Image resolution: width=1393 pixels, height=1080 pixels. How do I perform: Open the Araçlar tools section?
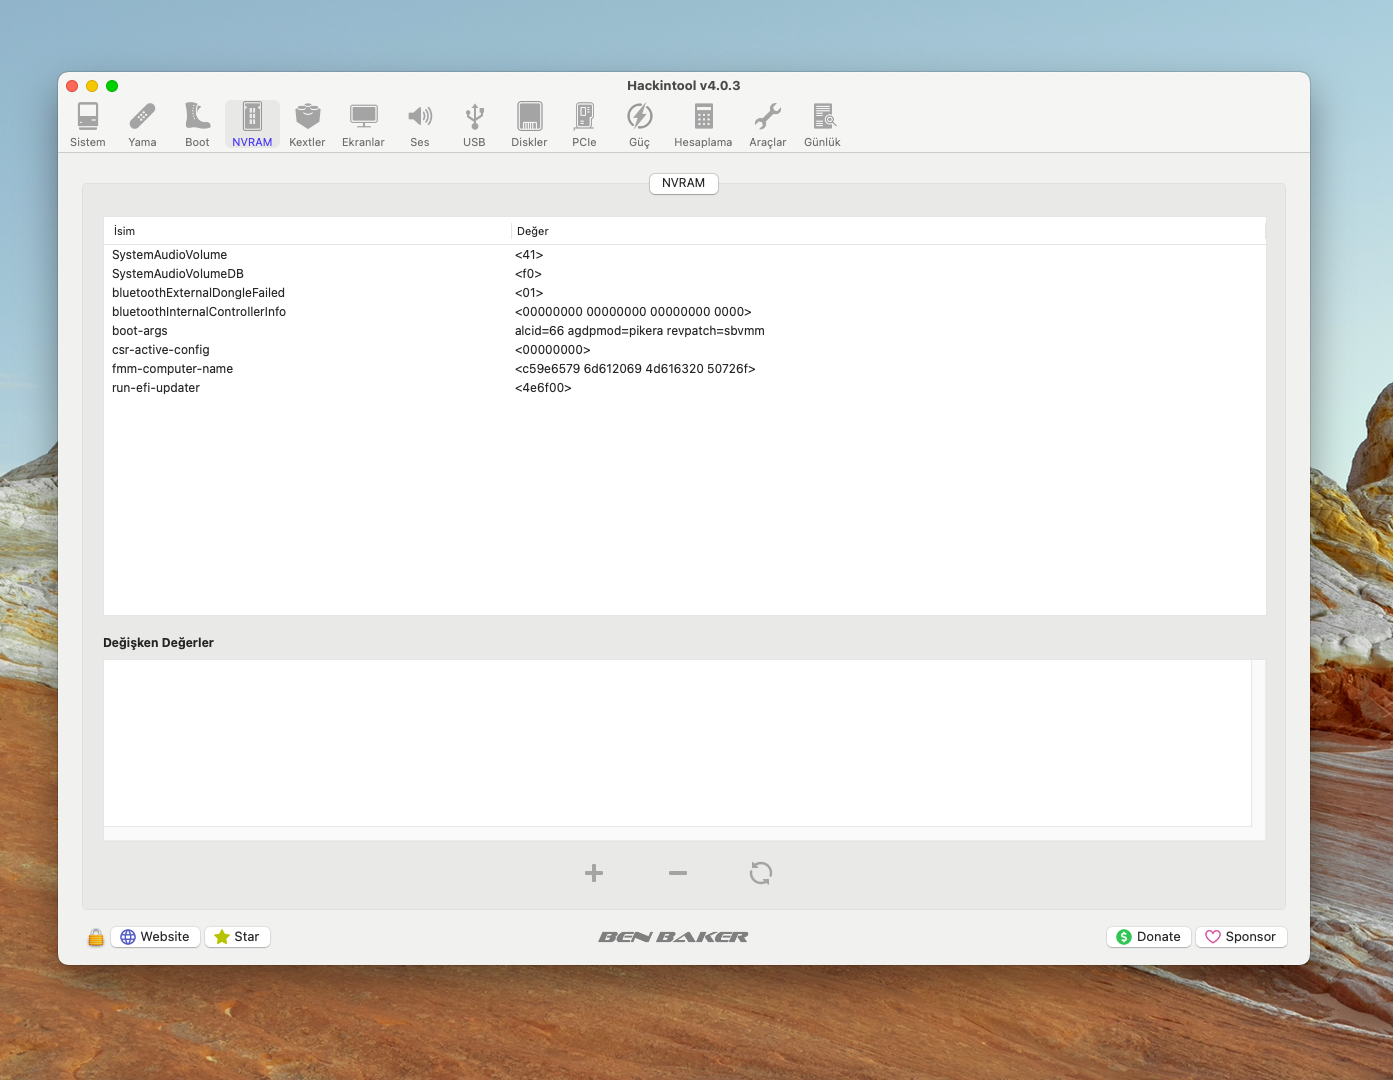(x=767, y=124)
